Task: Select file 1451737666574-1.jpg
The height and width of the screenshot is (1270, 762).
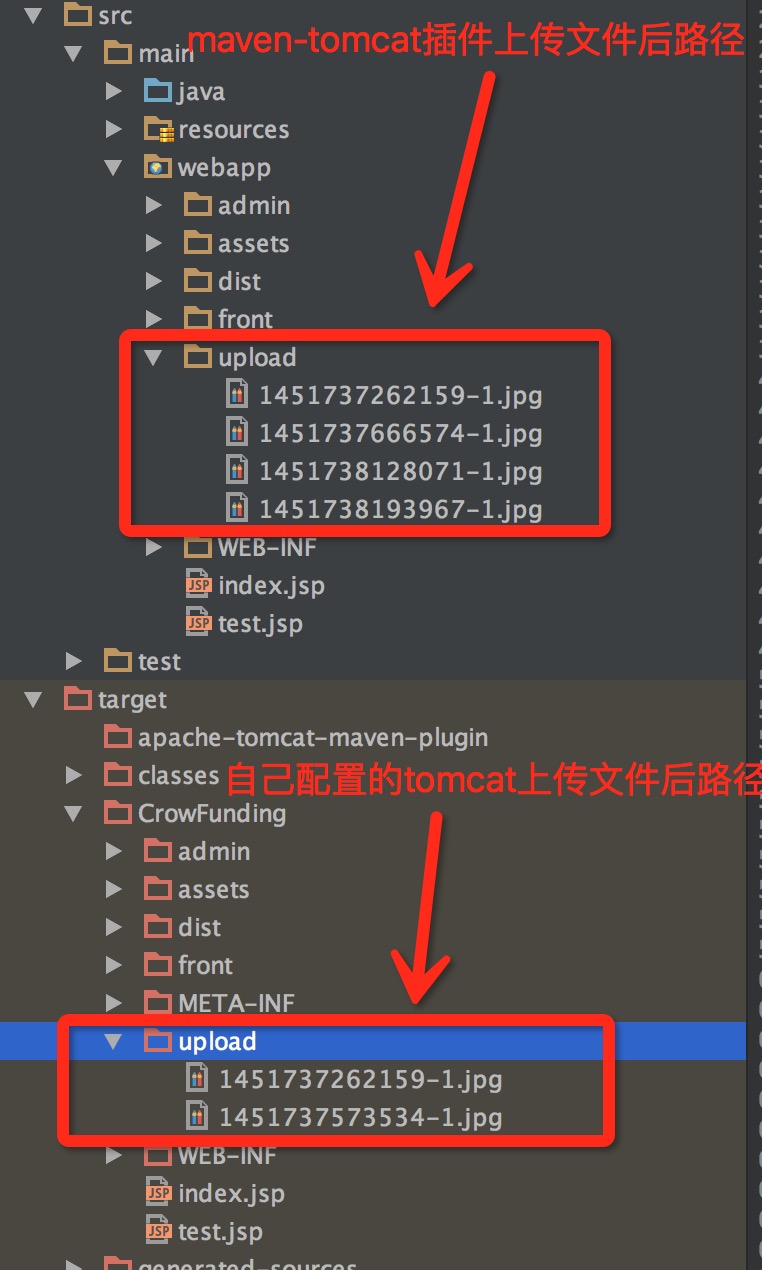Action: pyautogui.click(x=400, y=433)
